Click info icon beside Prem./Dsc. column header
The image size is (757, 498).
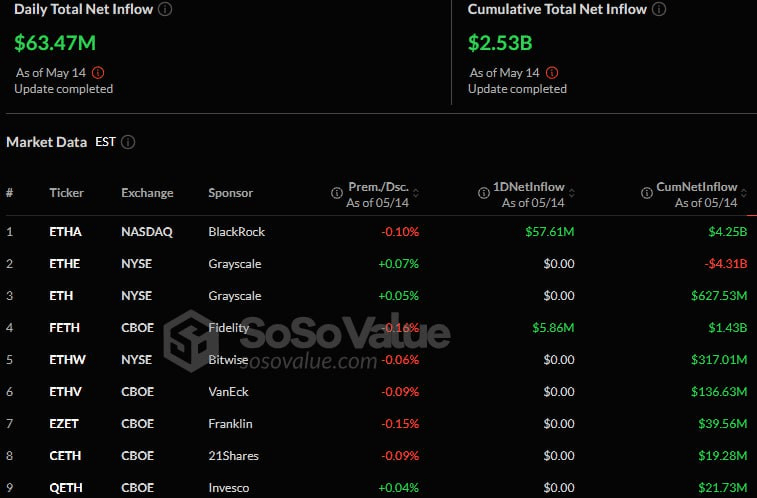(x=336, y=193)
